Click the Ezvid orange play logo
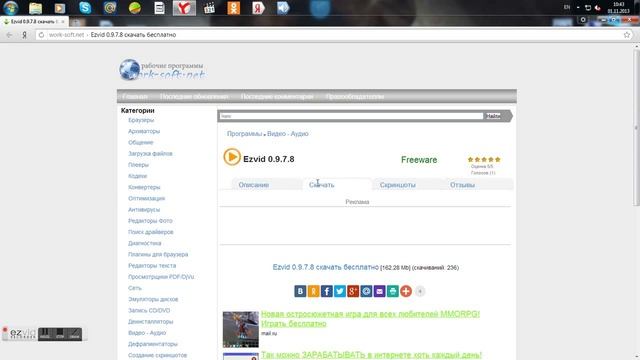 point(232,157)
